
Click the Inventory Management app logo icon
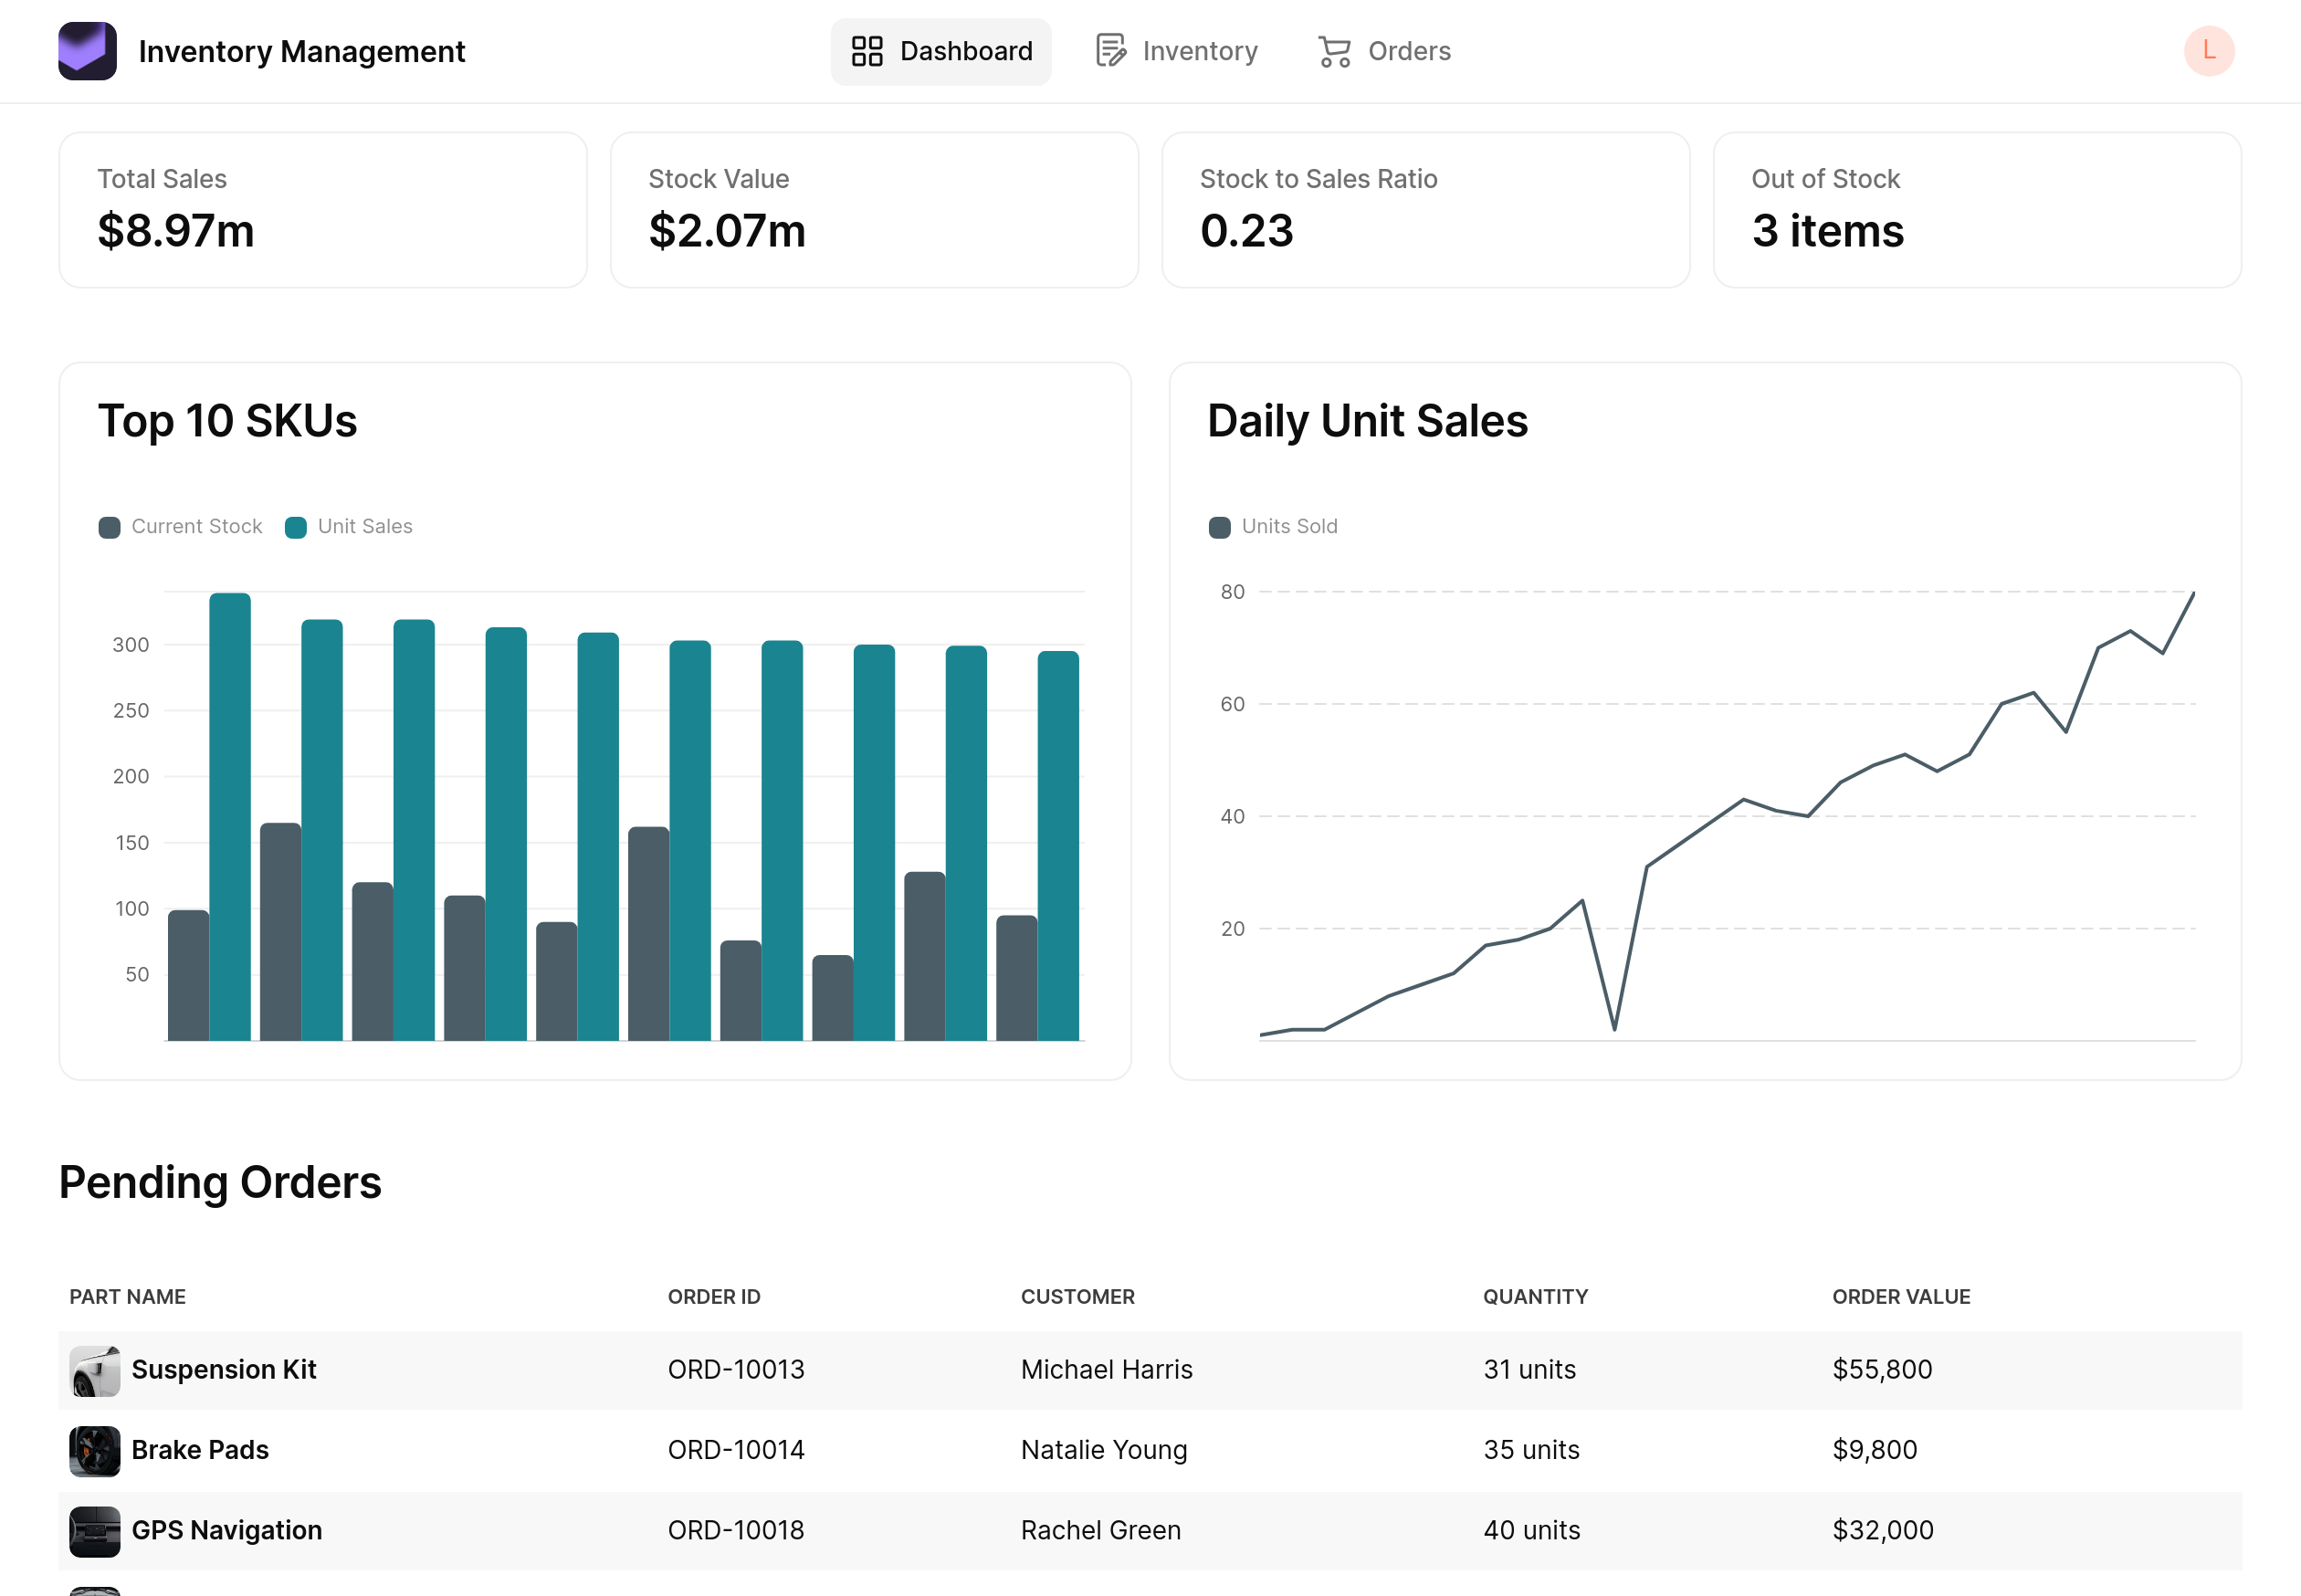point(89,51)
